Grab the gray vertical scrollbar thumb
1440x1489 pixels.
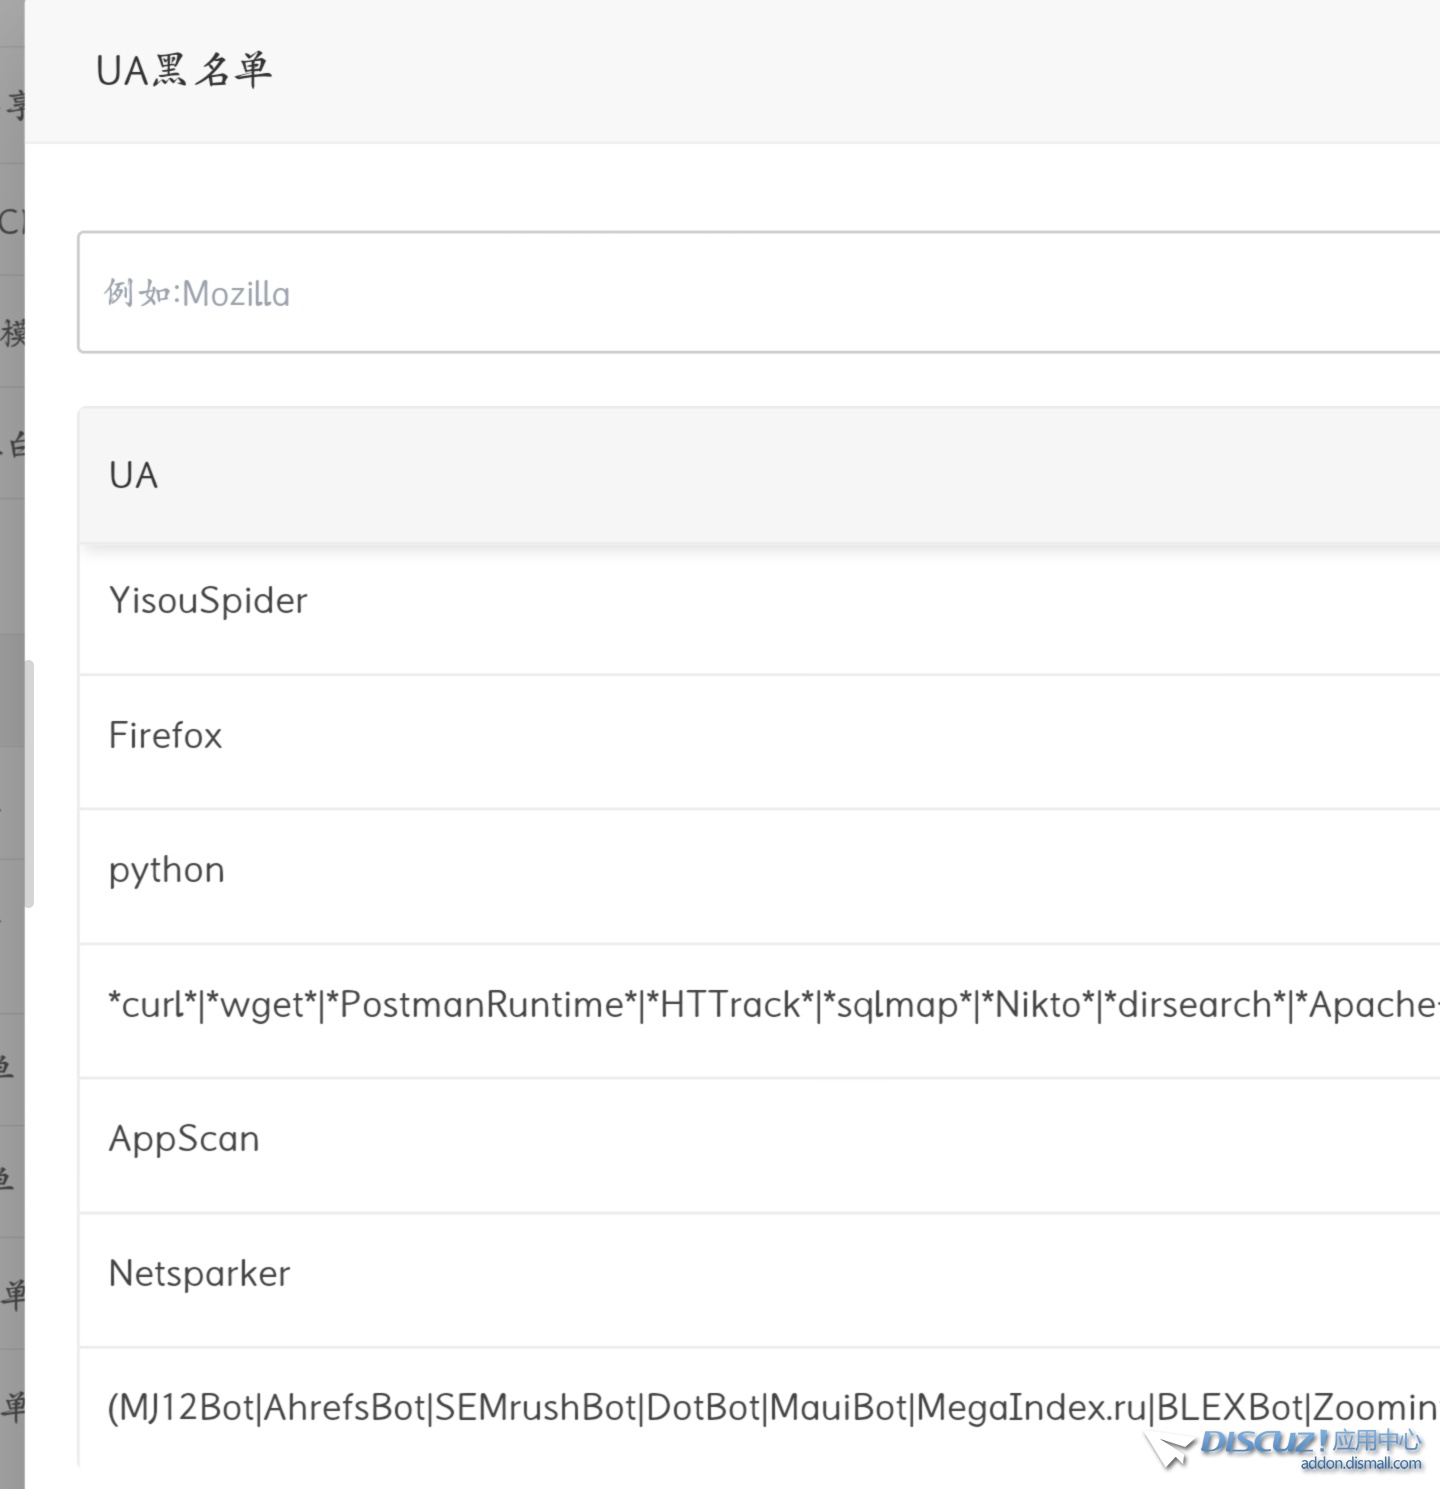pyautogui.click(x=29, y=783)
